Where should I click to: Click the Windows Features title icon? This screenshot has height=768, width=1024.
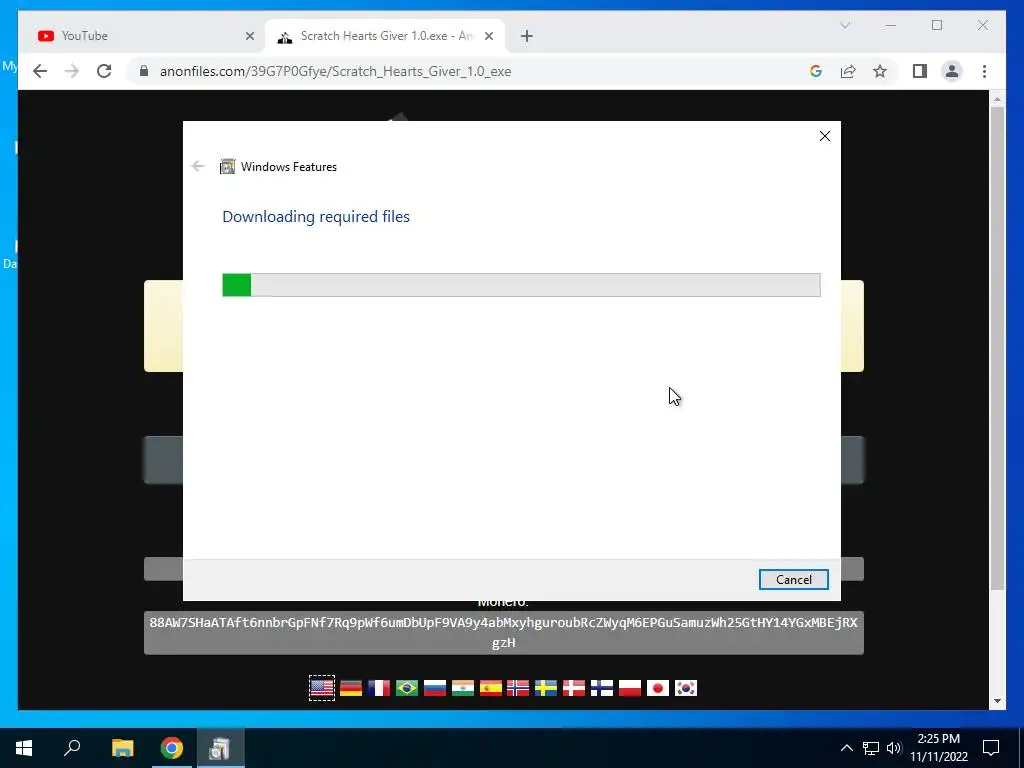click(227, 167)
